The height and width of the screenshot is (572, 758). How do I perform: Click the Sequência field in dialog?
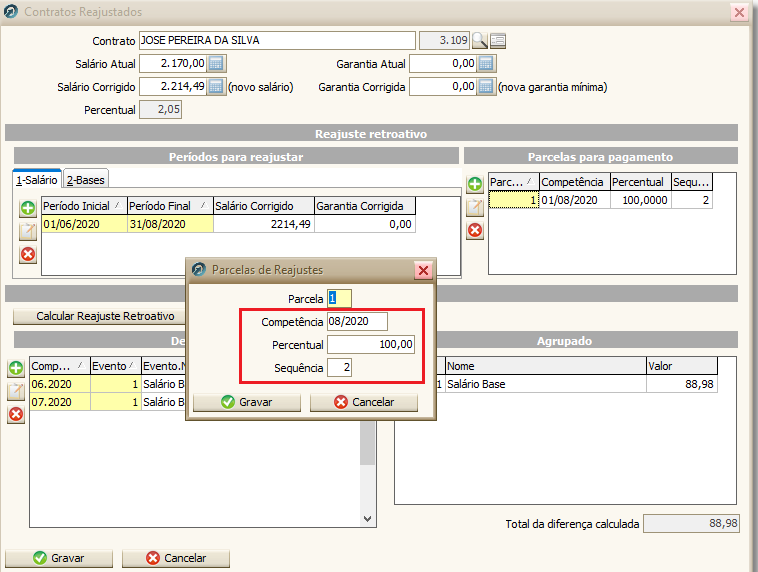click(339, 367)
